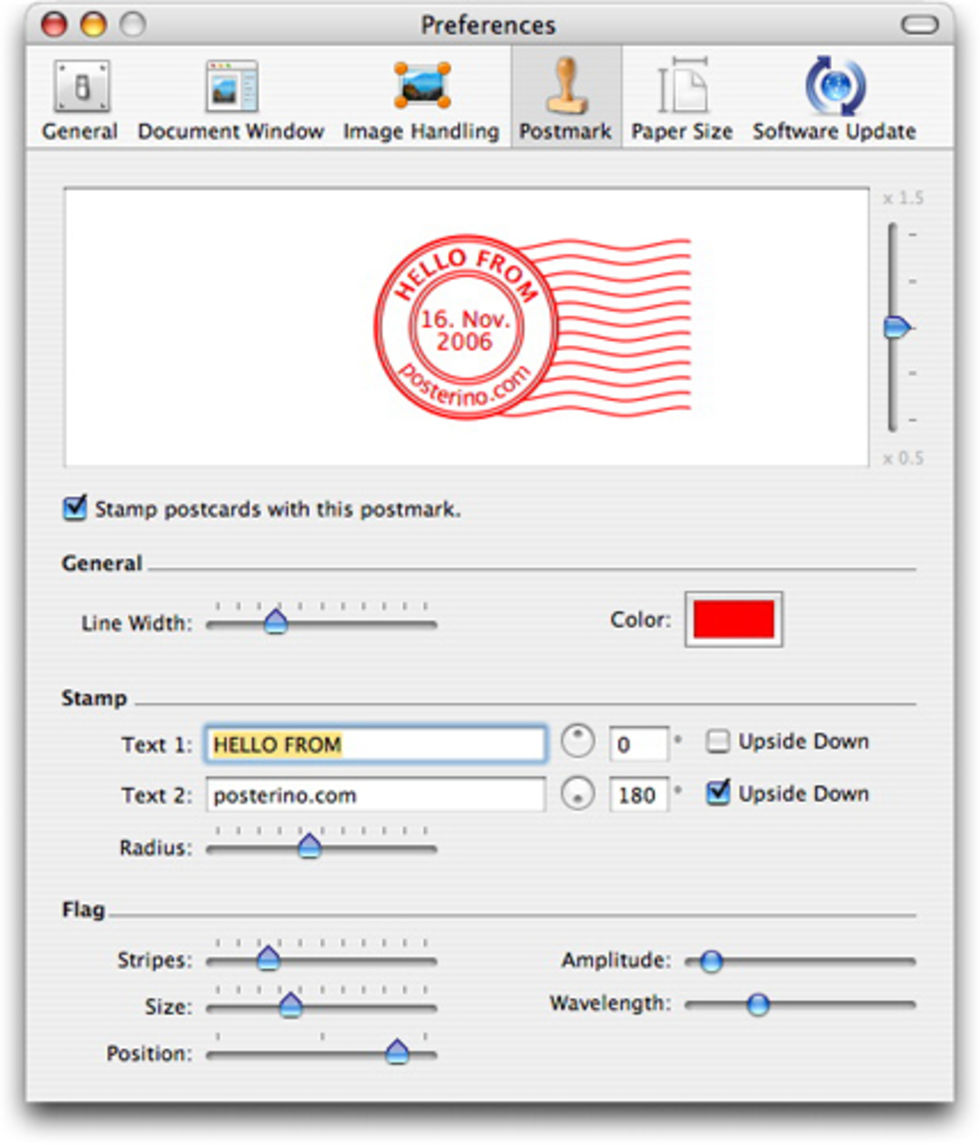Uncheck Upside Down for Text 2
The width and height of the screenshot is (980, 1145).
tap(718, 794)
